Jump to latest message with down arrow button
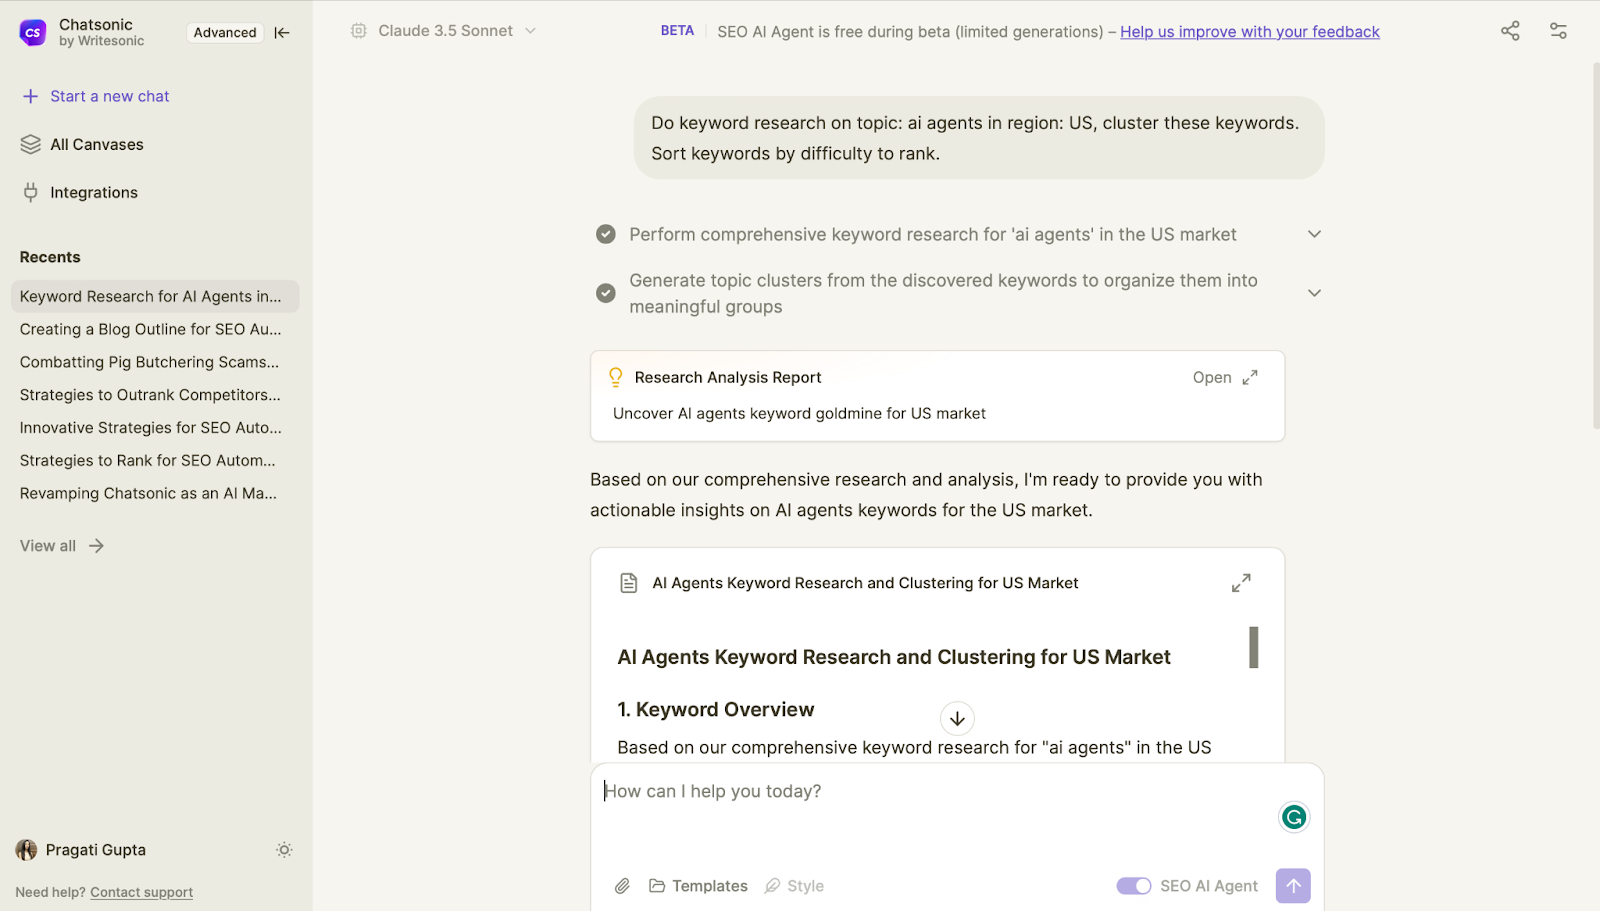The height and width of the screenshot is (911, 1600). (957, 718)
